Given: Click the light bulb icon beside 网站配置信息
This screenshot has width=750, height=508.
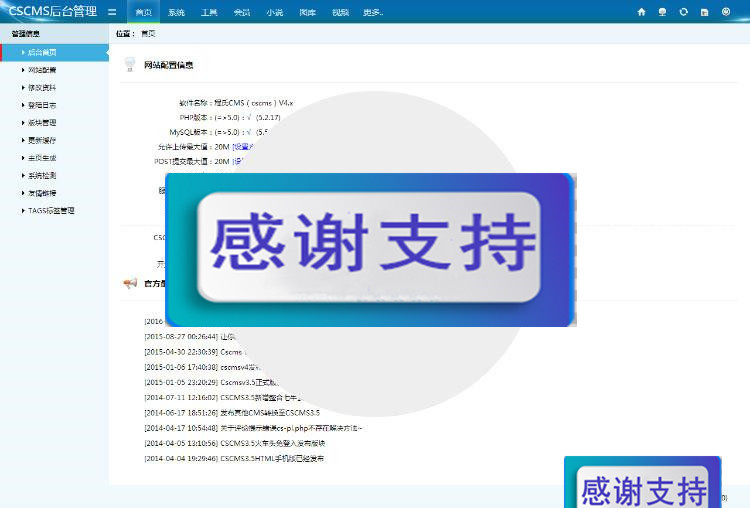Looking at the screenshot, I should [130, 65].
